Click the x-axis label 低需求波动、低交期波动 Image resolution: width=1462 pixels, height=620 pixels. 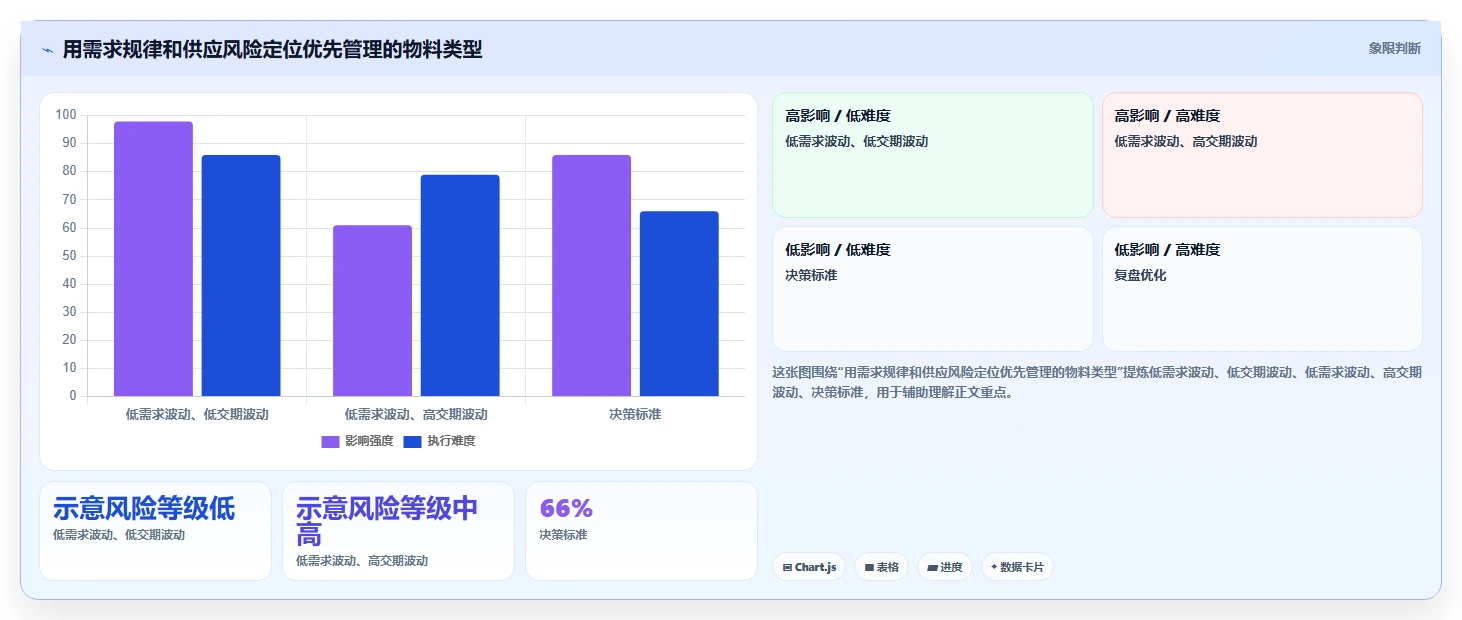coord(197,414)
